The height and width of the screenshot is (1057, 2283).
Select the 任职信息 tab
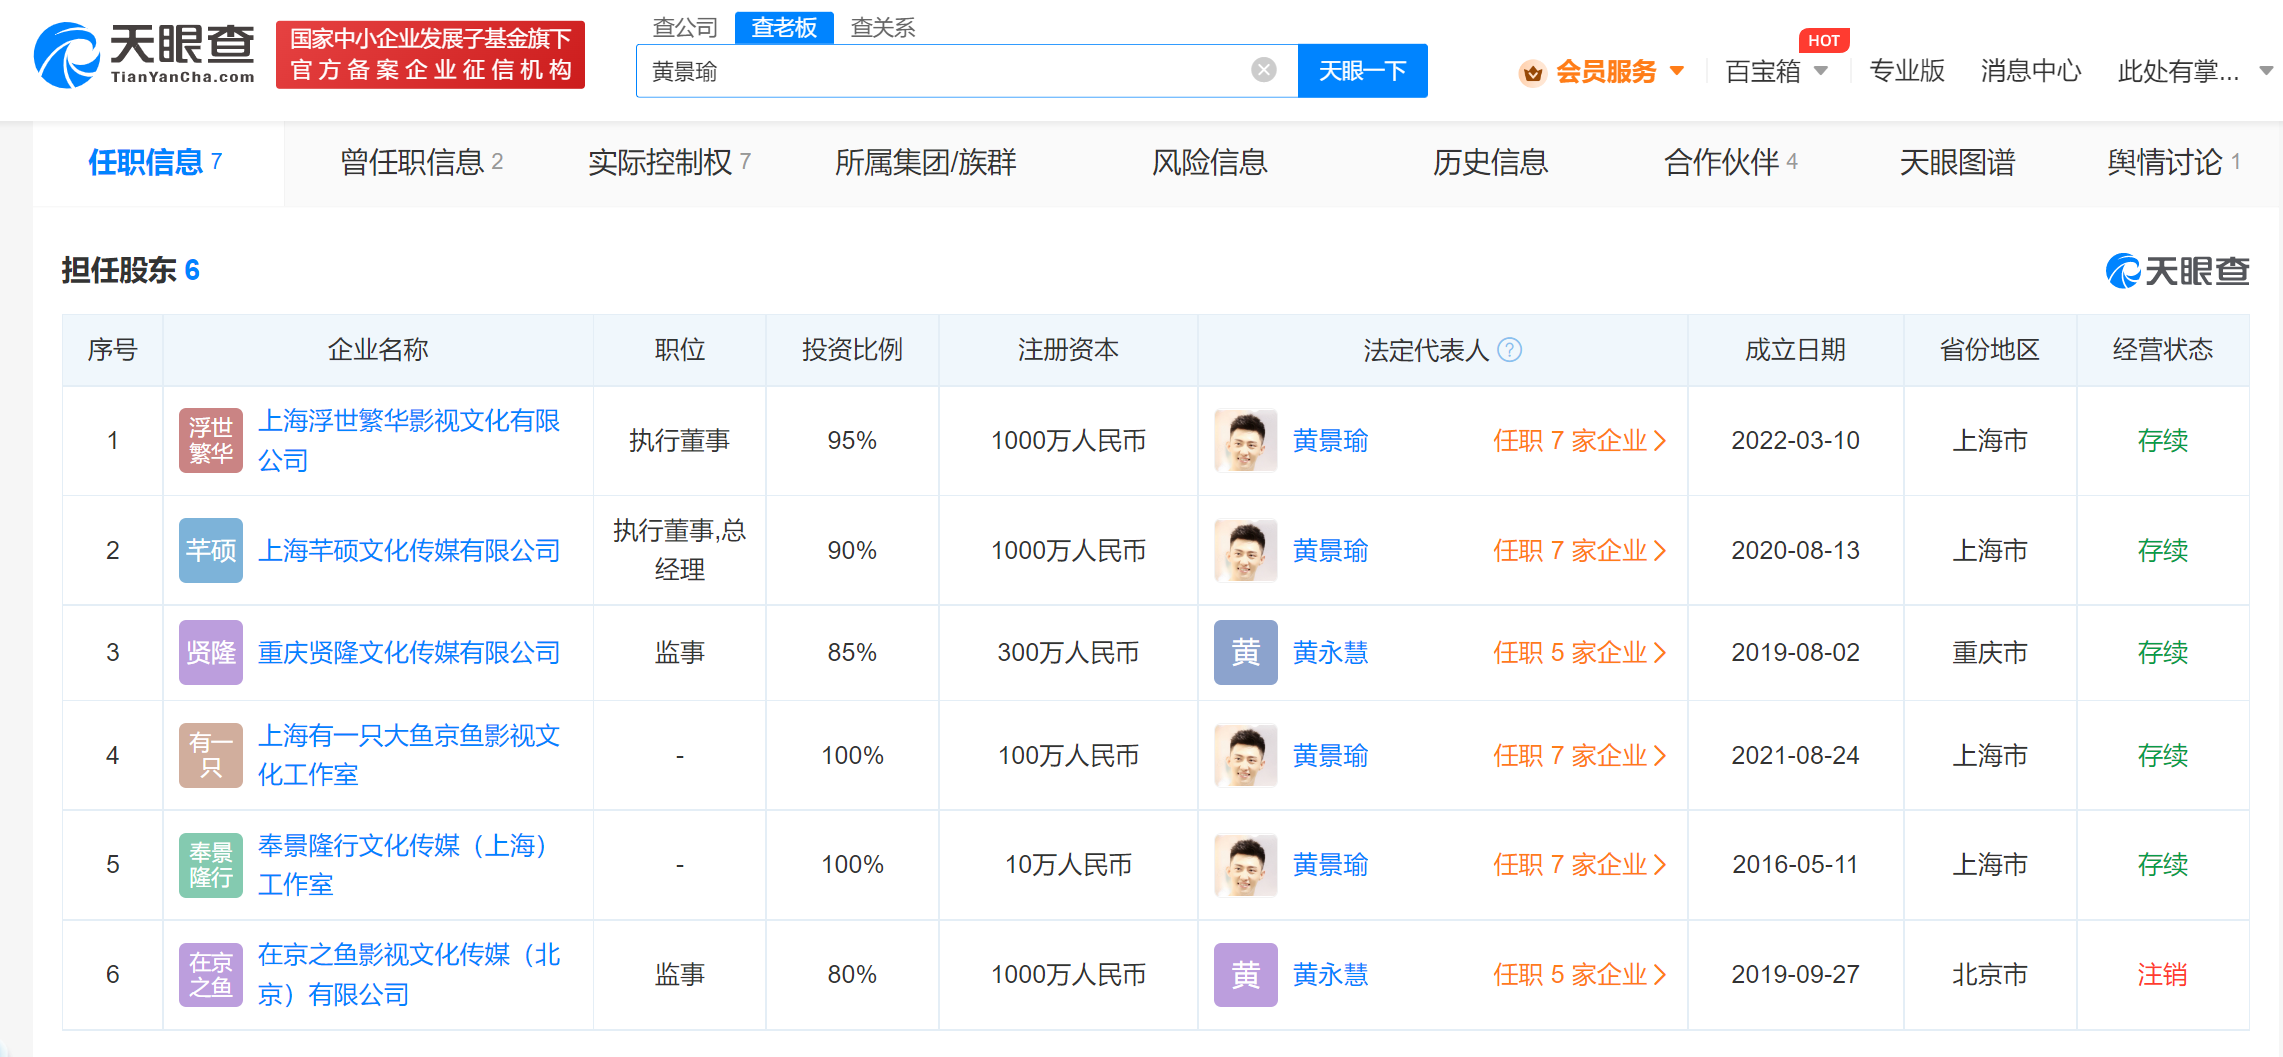[x=157, y=162]
